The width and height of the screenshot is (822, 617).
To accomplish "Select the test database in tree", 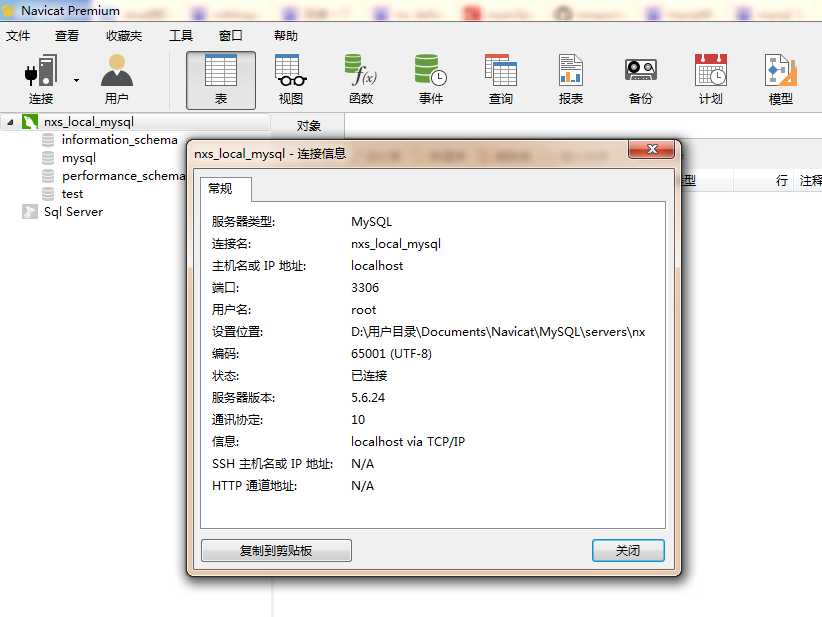I will 72,194.
